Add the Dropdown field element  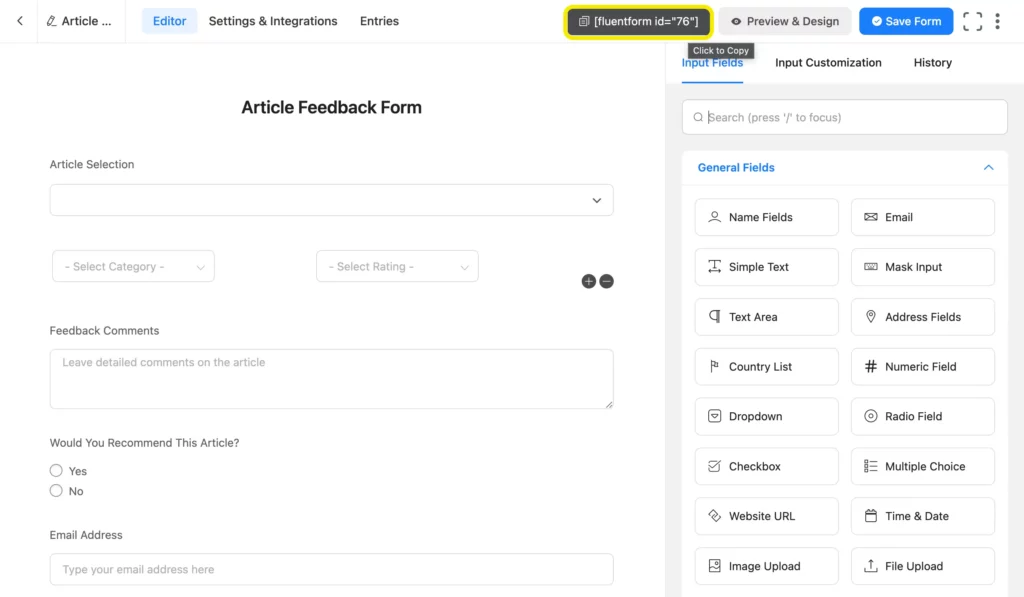pos(767,416)
